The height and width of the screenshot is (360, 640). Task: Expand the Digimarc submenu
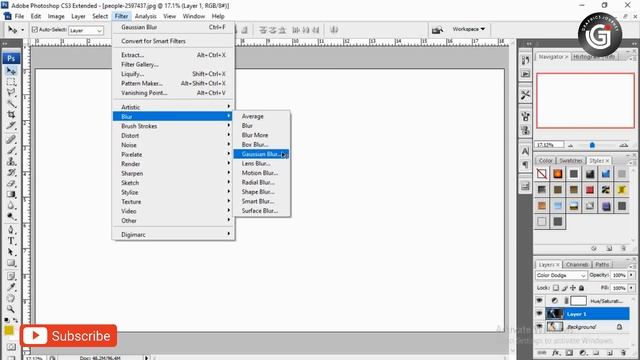[173, 235]
